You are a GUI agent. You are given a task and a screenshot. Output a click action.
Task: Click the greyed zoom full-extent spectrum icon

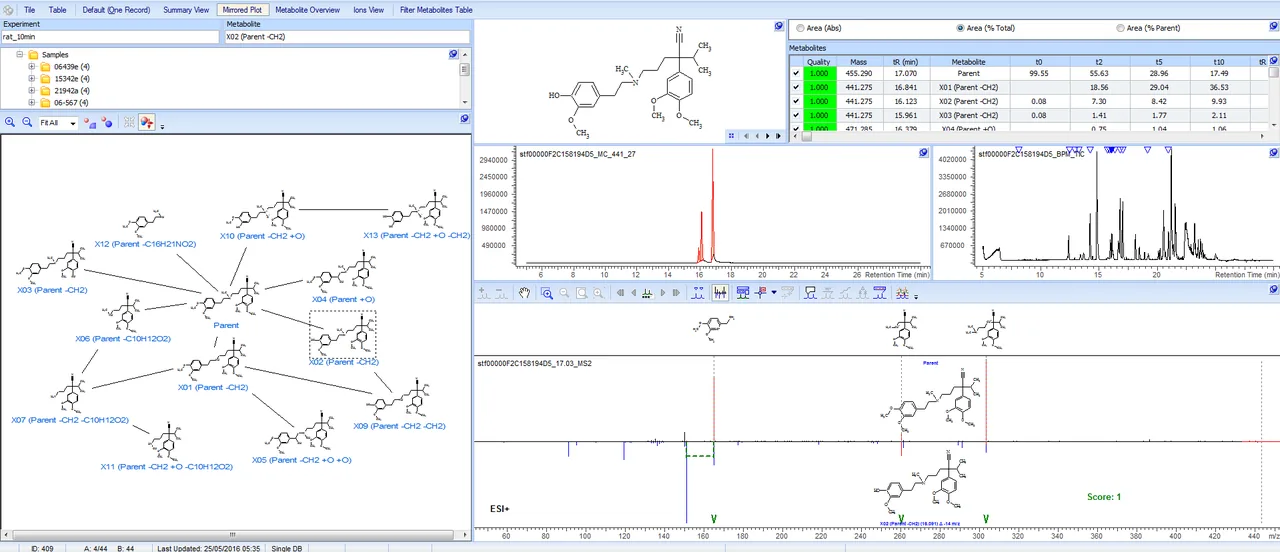click(x=581, y=293)
